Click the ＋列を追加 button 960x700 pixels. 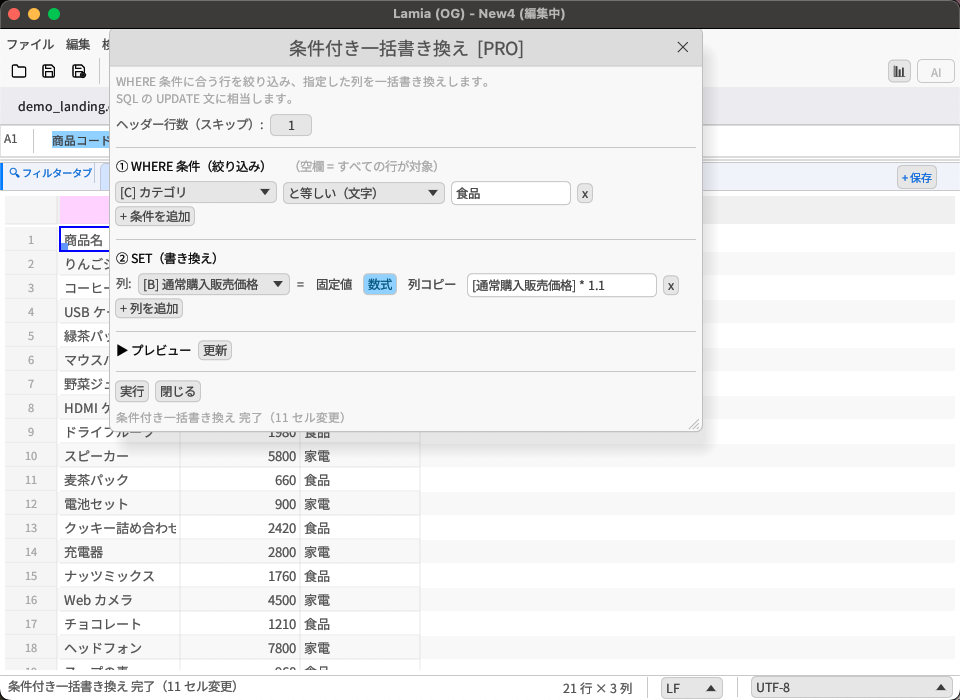149,308
